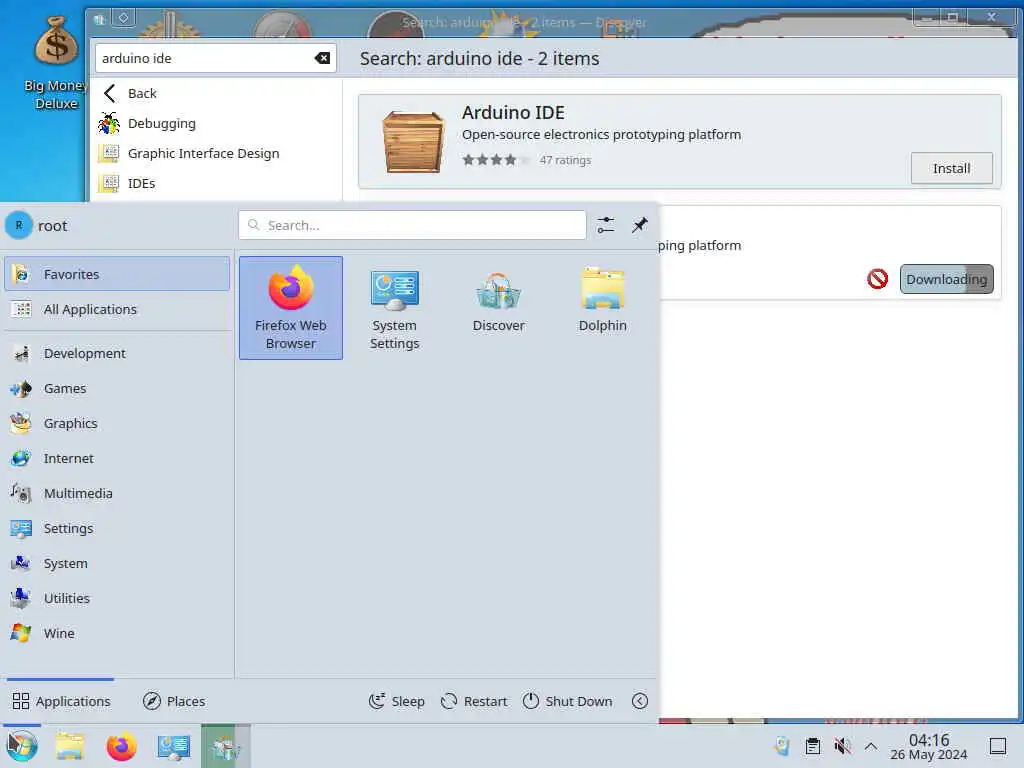This screenshot has height=768, width=1024.
Task: Switch to the Applications tab
Action: pos(61,701)
